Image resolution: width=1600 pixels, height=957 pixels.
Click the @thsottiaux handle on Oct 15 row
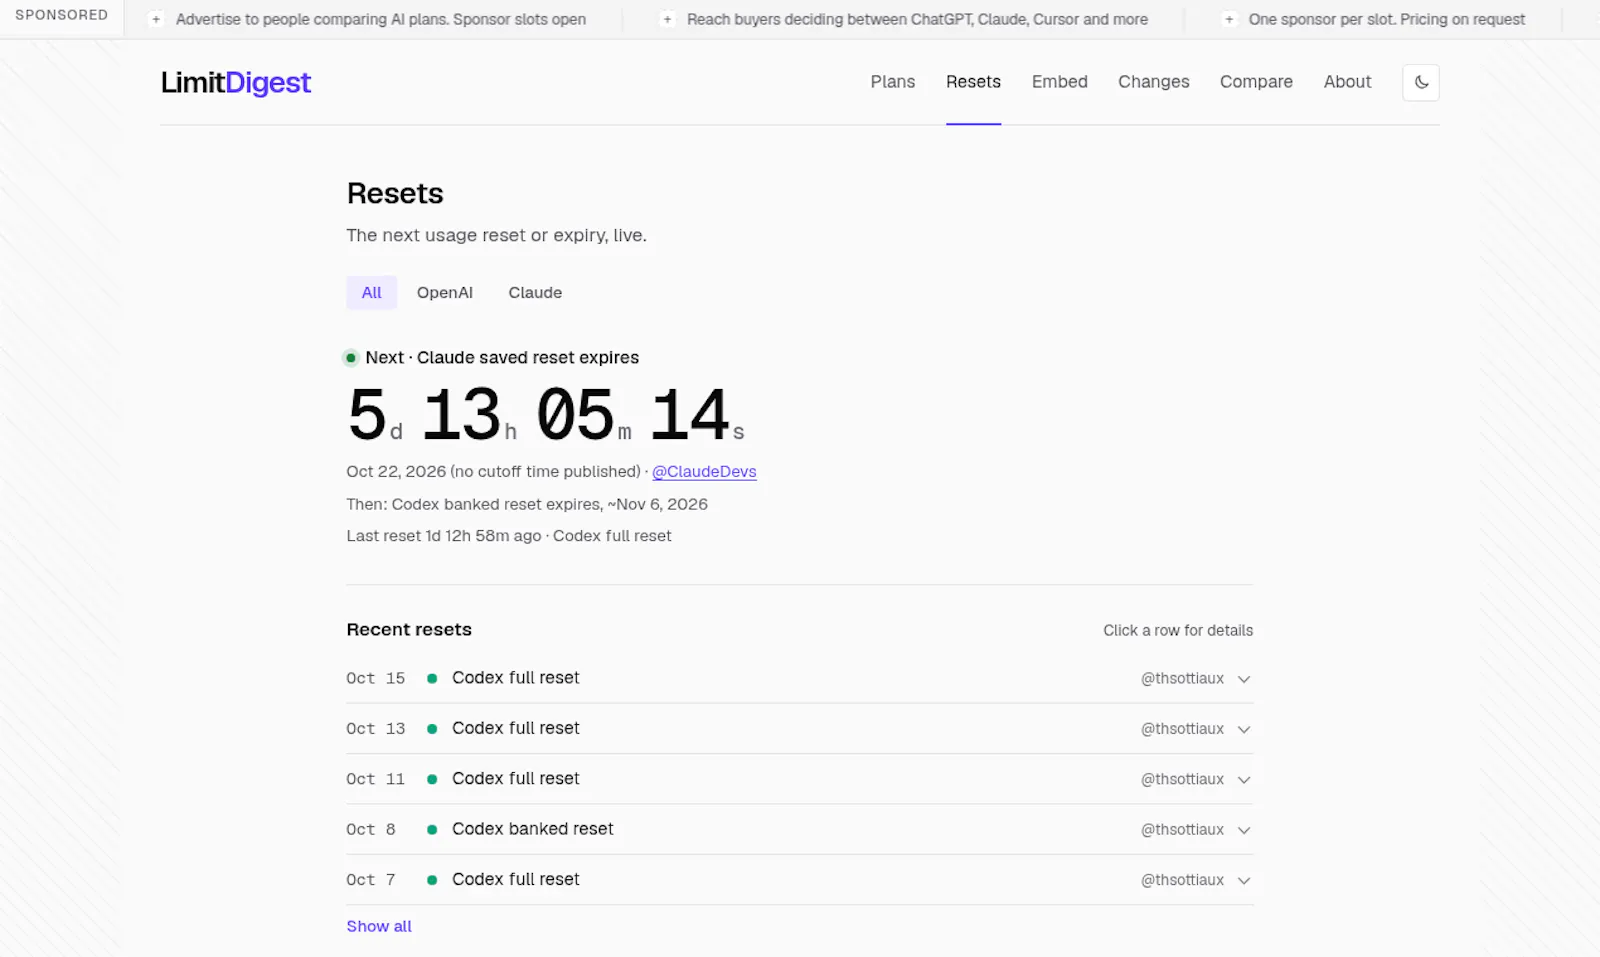(1182, 678)
